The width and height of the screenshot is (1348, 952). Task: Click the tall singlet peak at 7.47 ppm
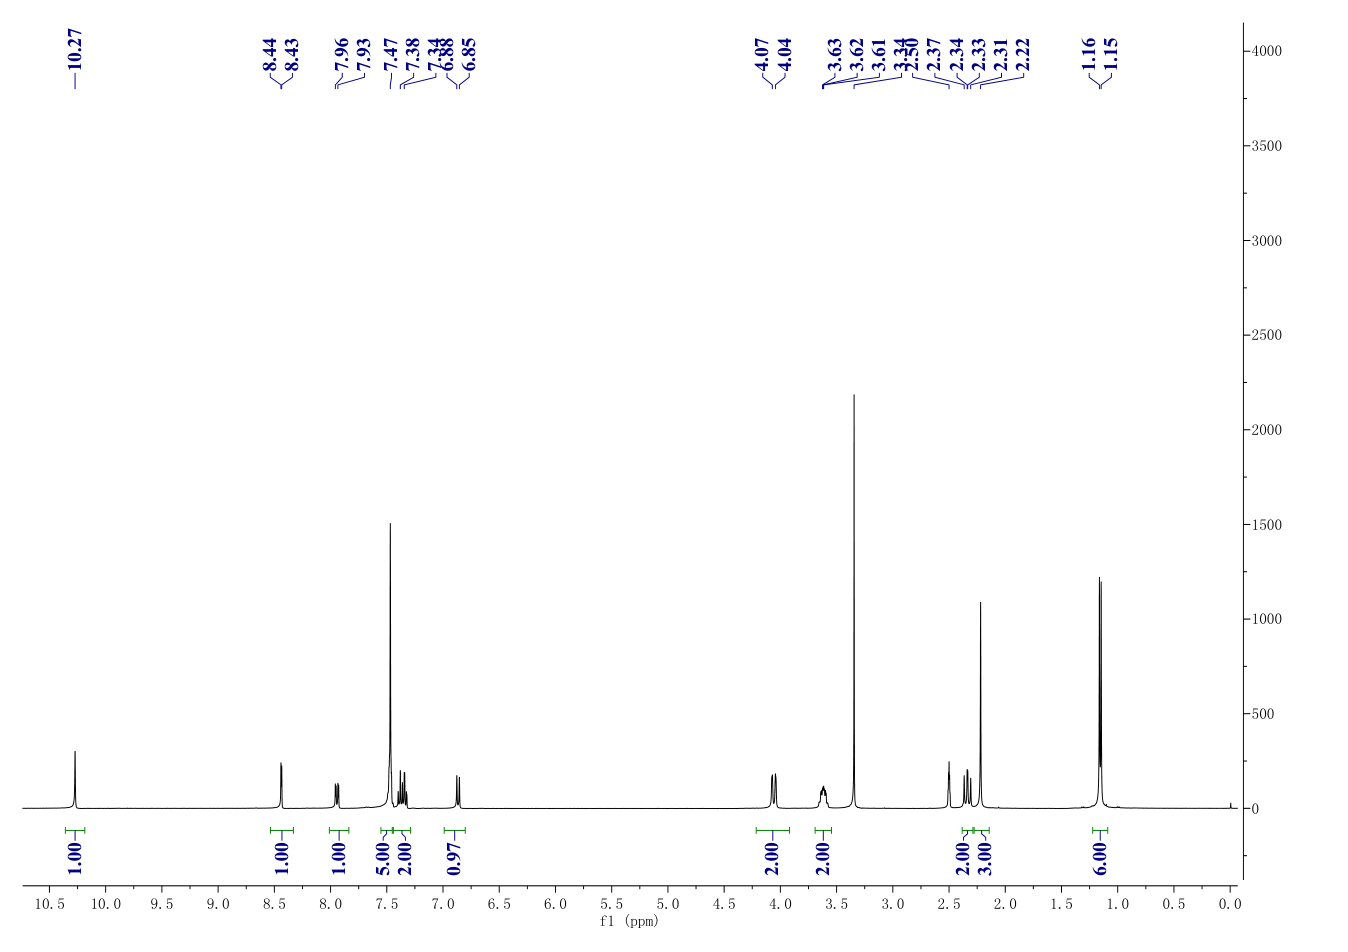tap(390, 665)
